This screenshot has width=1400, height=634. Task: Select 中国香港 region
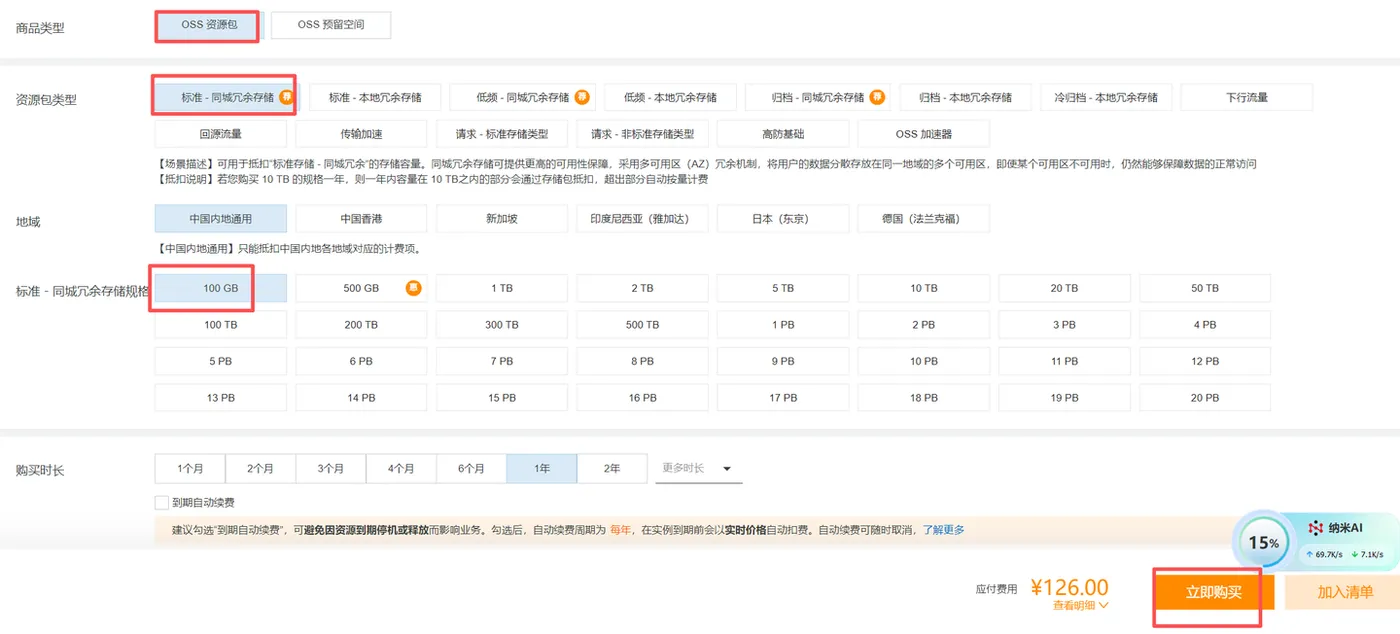coord(361,218)
